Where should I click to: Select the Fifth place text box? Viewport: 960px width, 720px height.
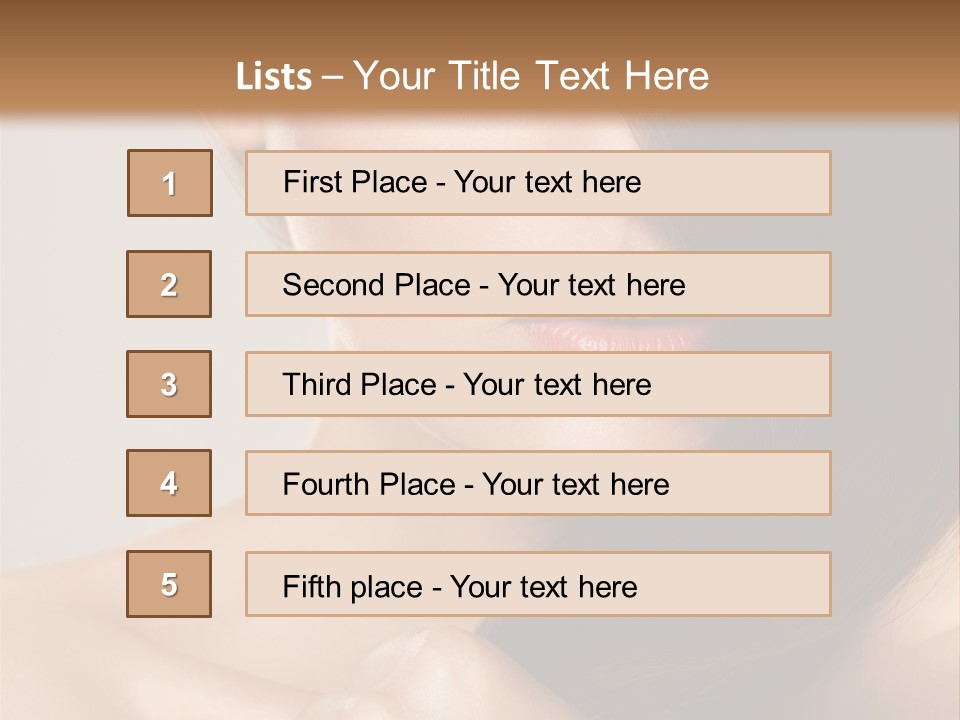(x=538, y=584)
